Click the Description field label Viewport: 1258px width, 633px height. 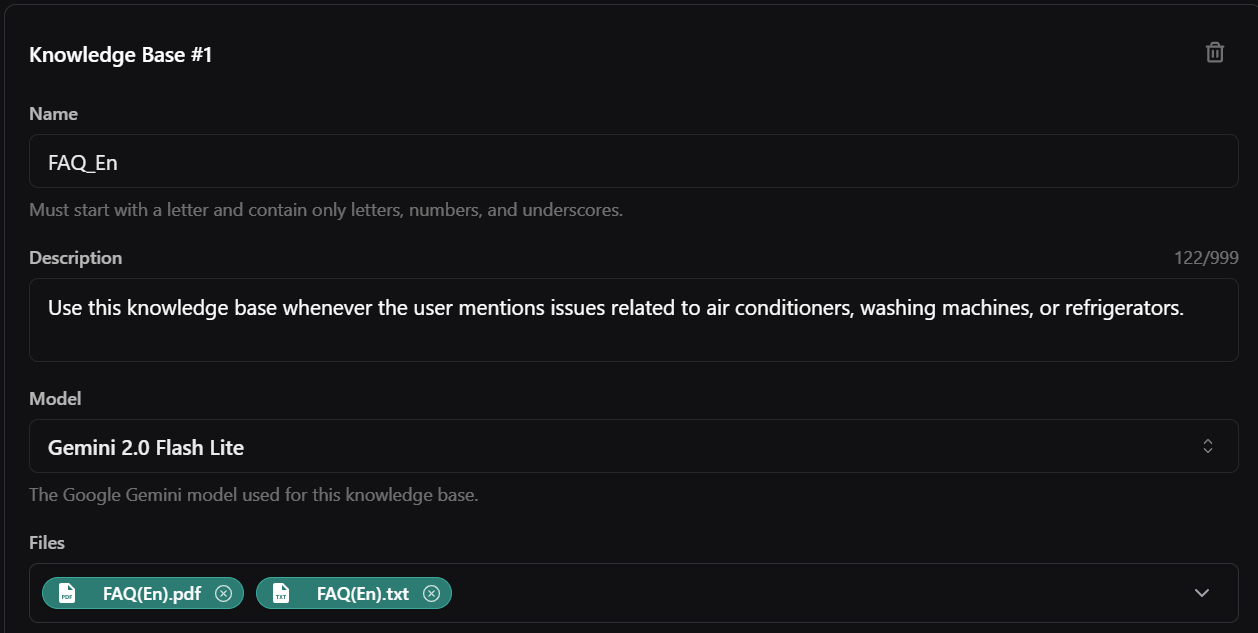click(75, 257)
